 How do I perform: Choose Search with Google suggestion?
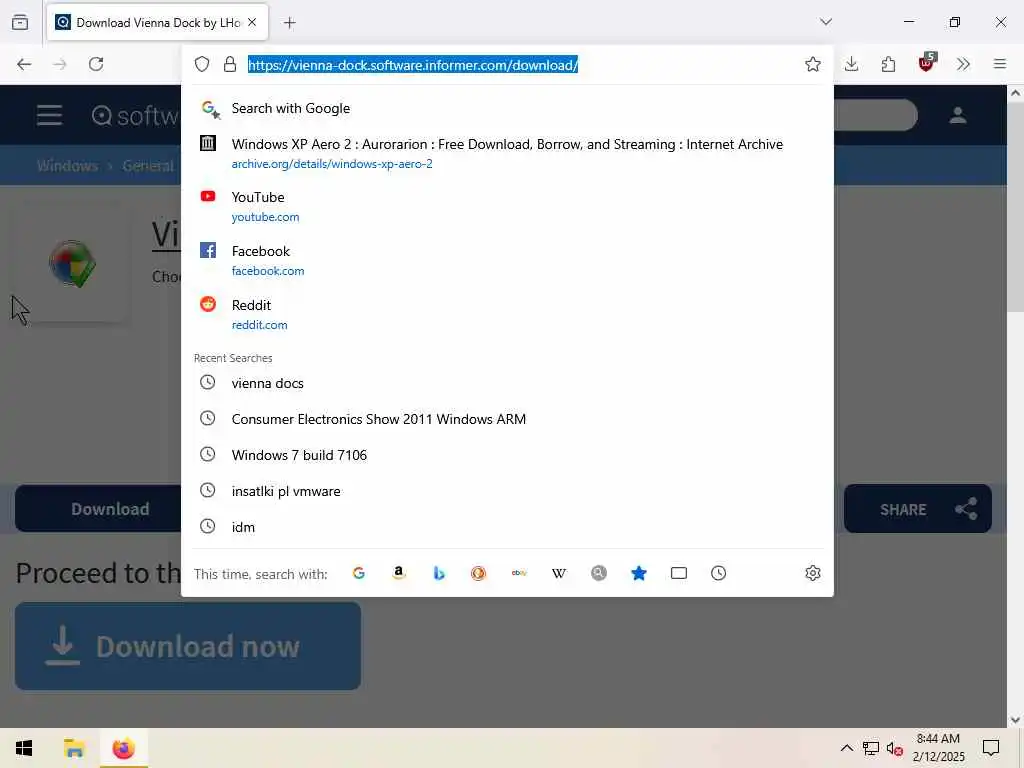tap(507, 108)
